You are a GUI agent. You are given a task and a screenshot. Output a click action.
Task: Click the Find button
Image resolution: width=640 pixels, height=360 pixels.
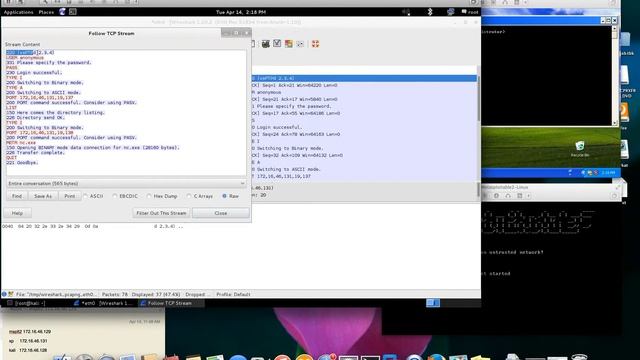pyautogui.click(x=17, y=196)
